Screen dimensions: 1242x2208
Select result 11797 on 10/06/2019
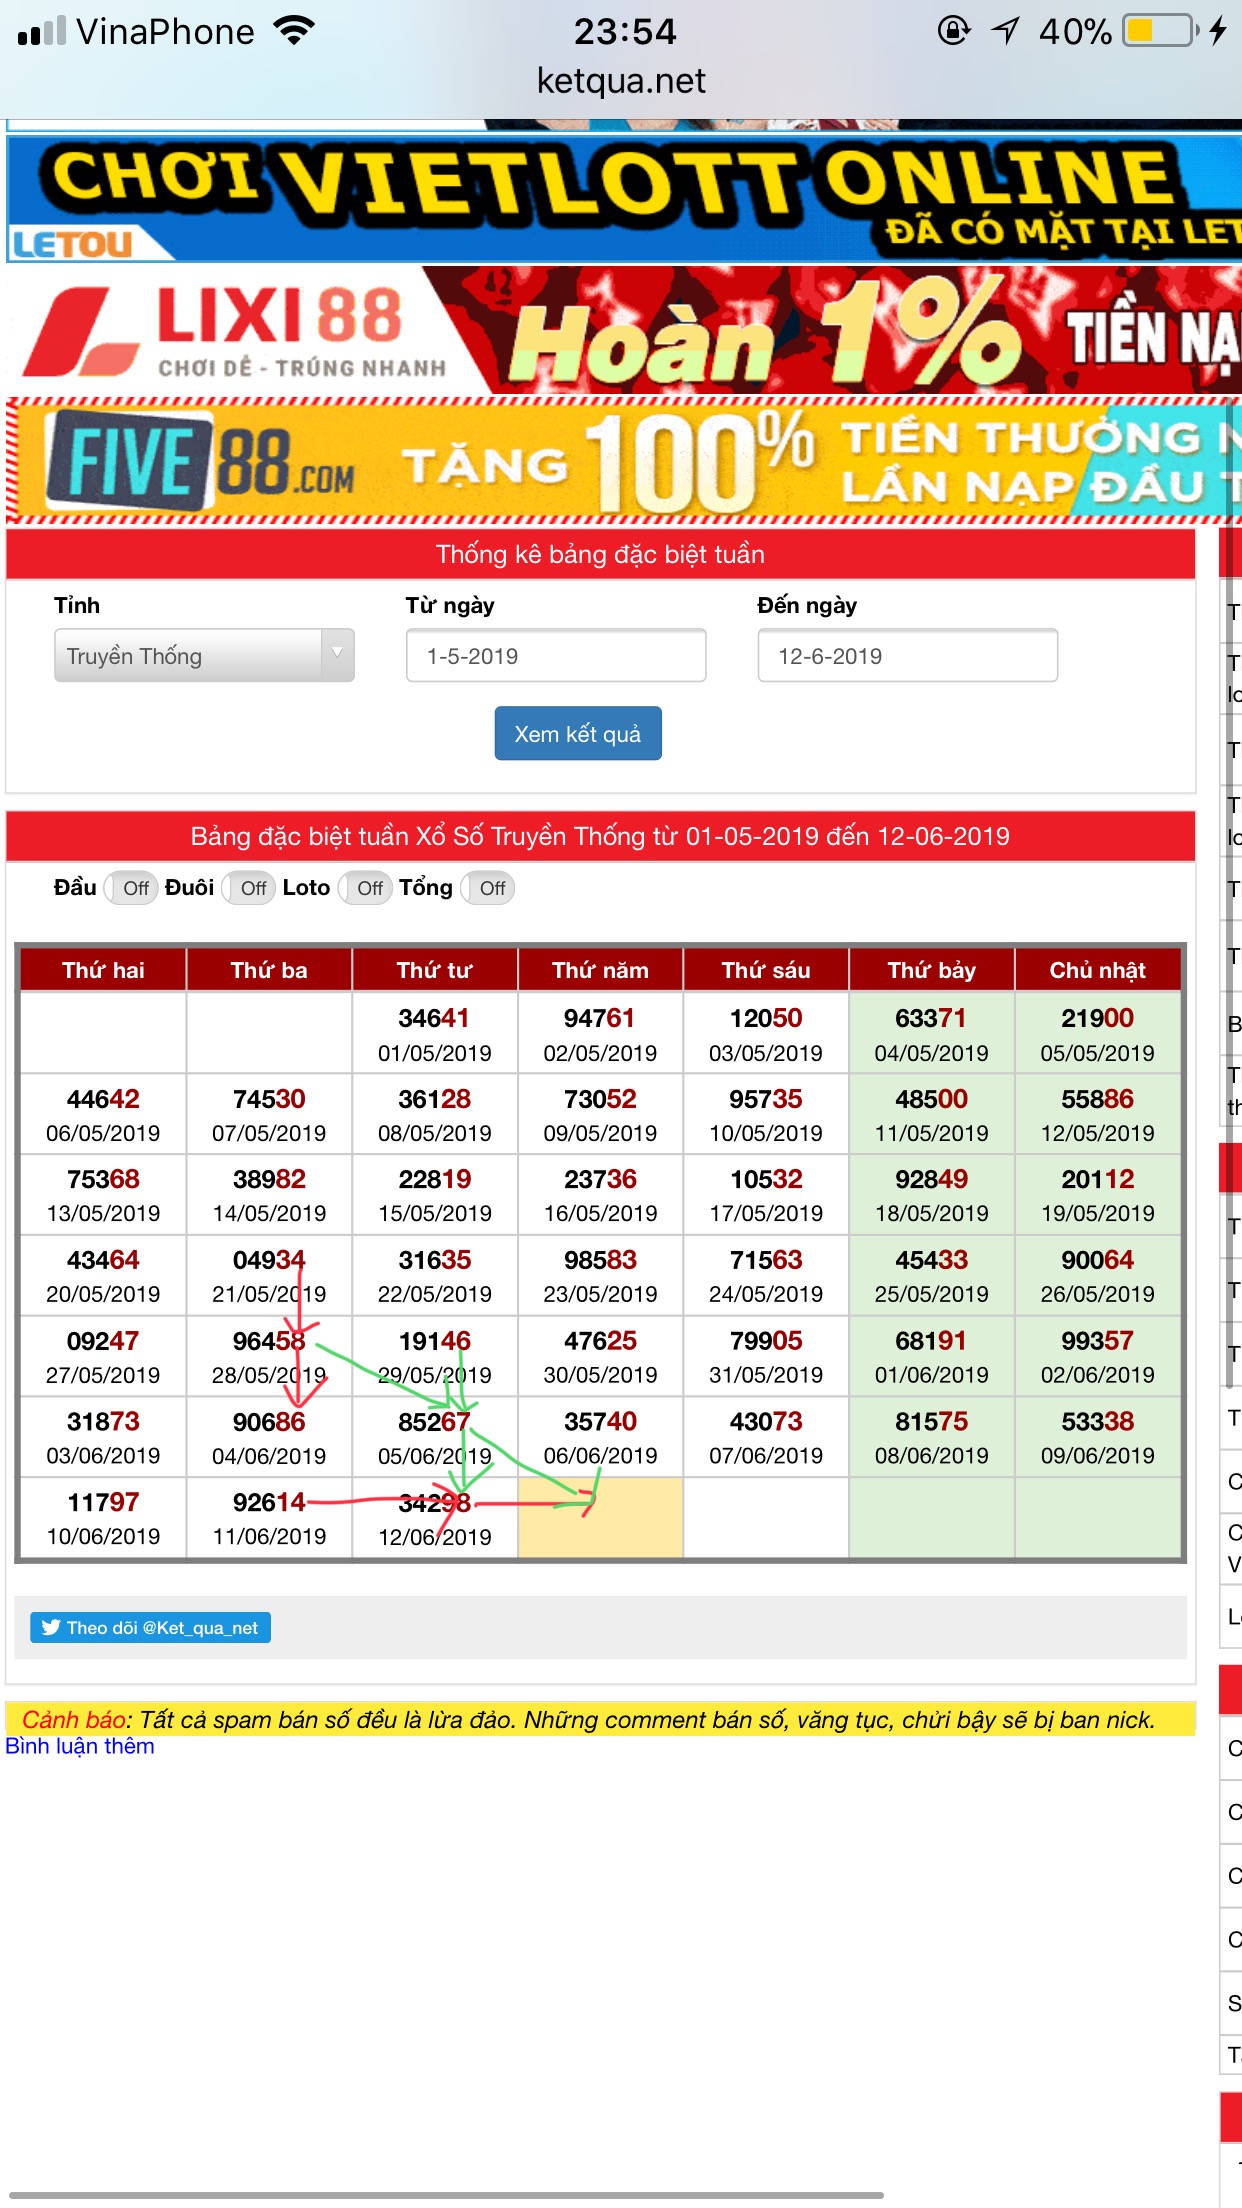(103, 1518)
